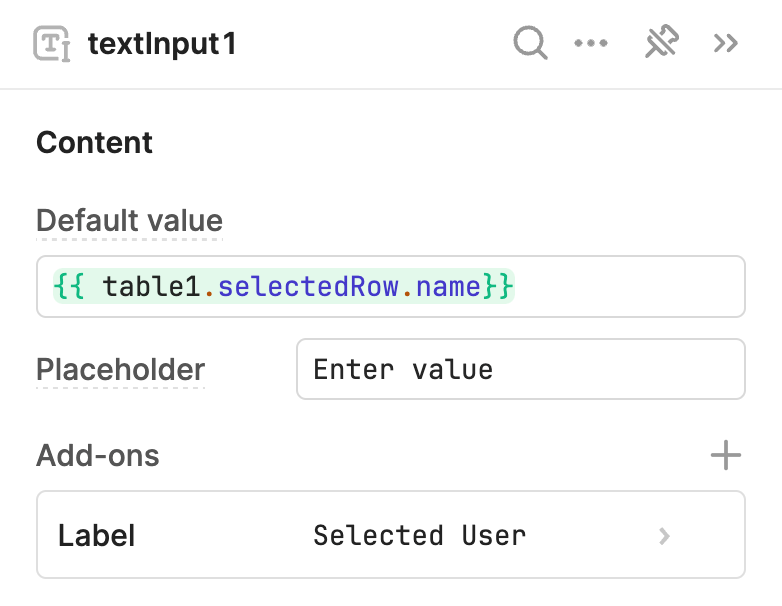Click the Add-ons section label
Screen dimensions: 782x606
pyautogui.click(x=98, y=455)
